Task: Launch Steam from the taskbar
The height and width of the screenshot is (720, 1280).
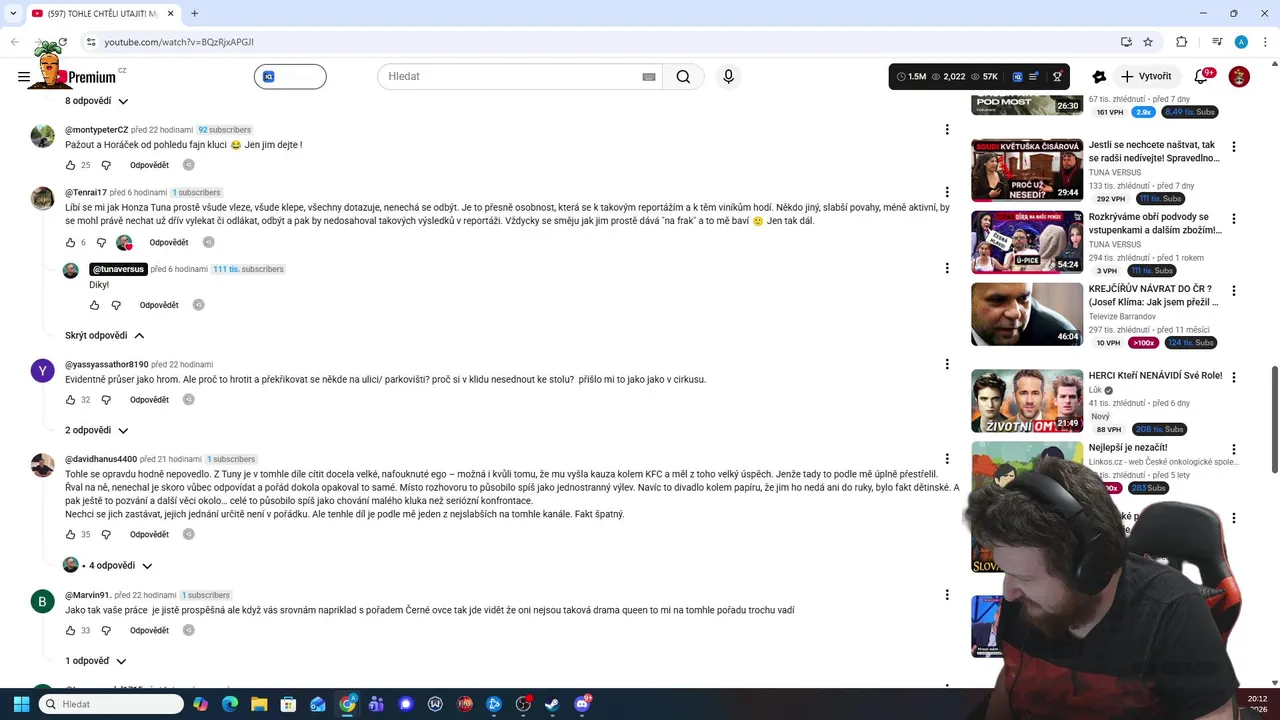Action: point(552,704)
